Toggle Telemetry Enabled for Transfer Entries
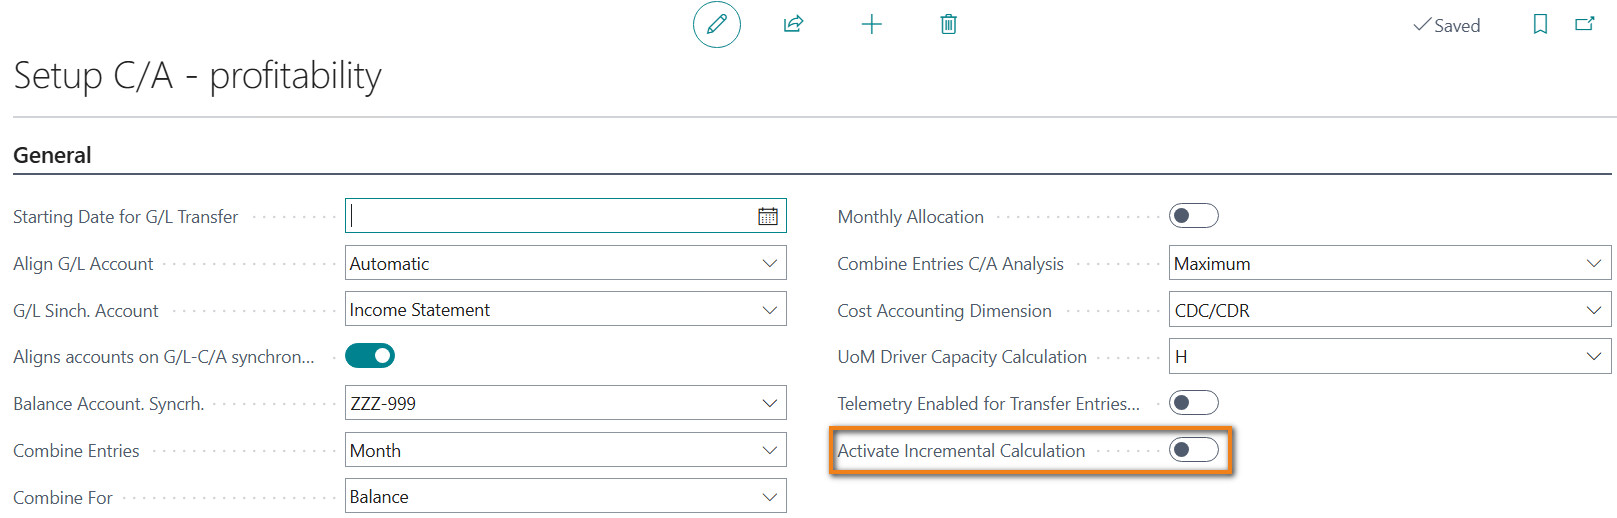The height and width of the screenshot is (518, 1617). (x=1194, y=402)
